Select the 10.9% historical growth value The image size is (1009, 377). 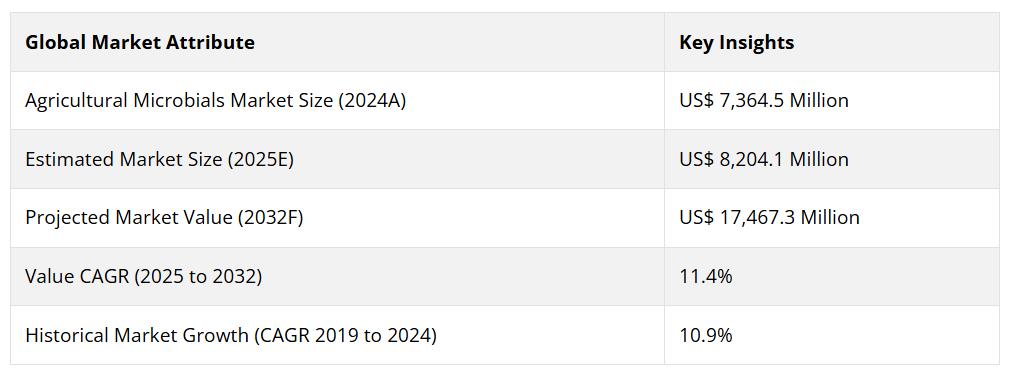[x=706, y=335]
